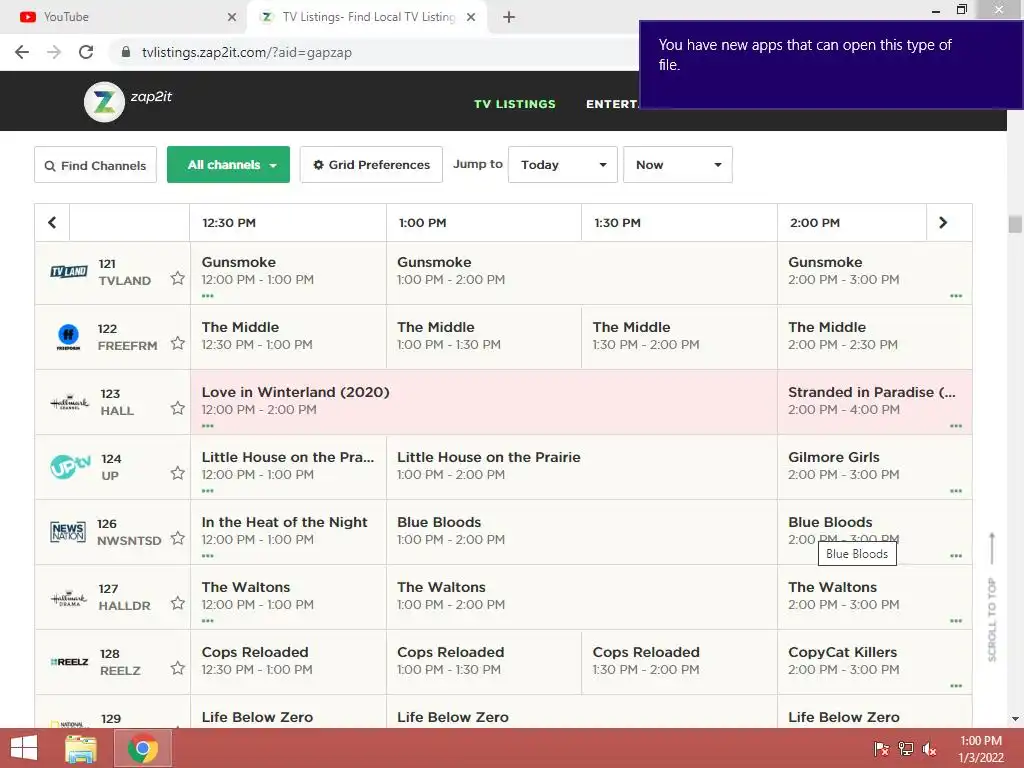Image resolution: width=1024 pixels, height=768 pixels.
Task: Expand dots in Blue Bloods 2:00 PM cell
Action: (x=956, y=556)
